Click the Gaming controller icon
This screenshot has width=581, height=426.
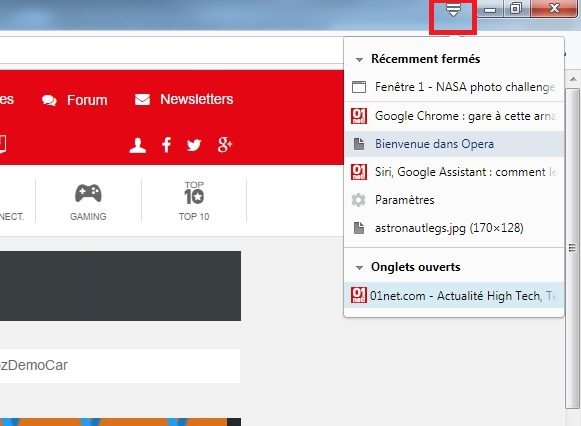[x=88, y=193]
